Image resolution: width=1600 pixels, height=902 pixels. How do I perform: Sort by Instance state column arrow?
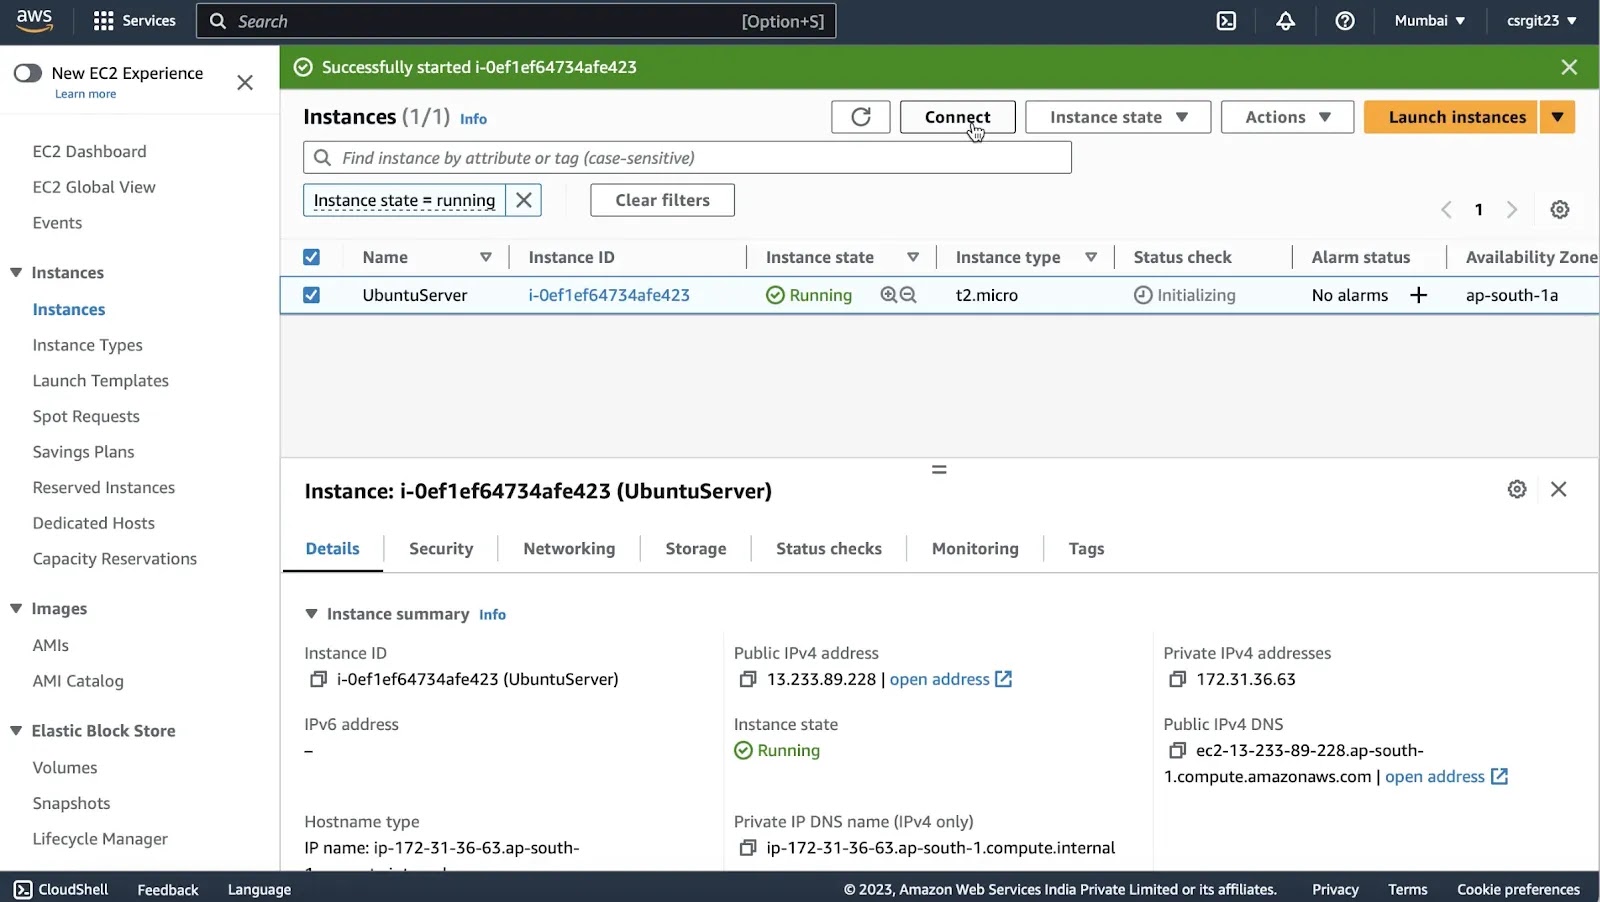913,257
